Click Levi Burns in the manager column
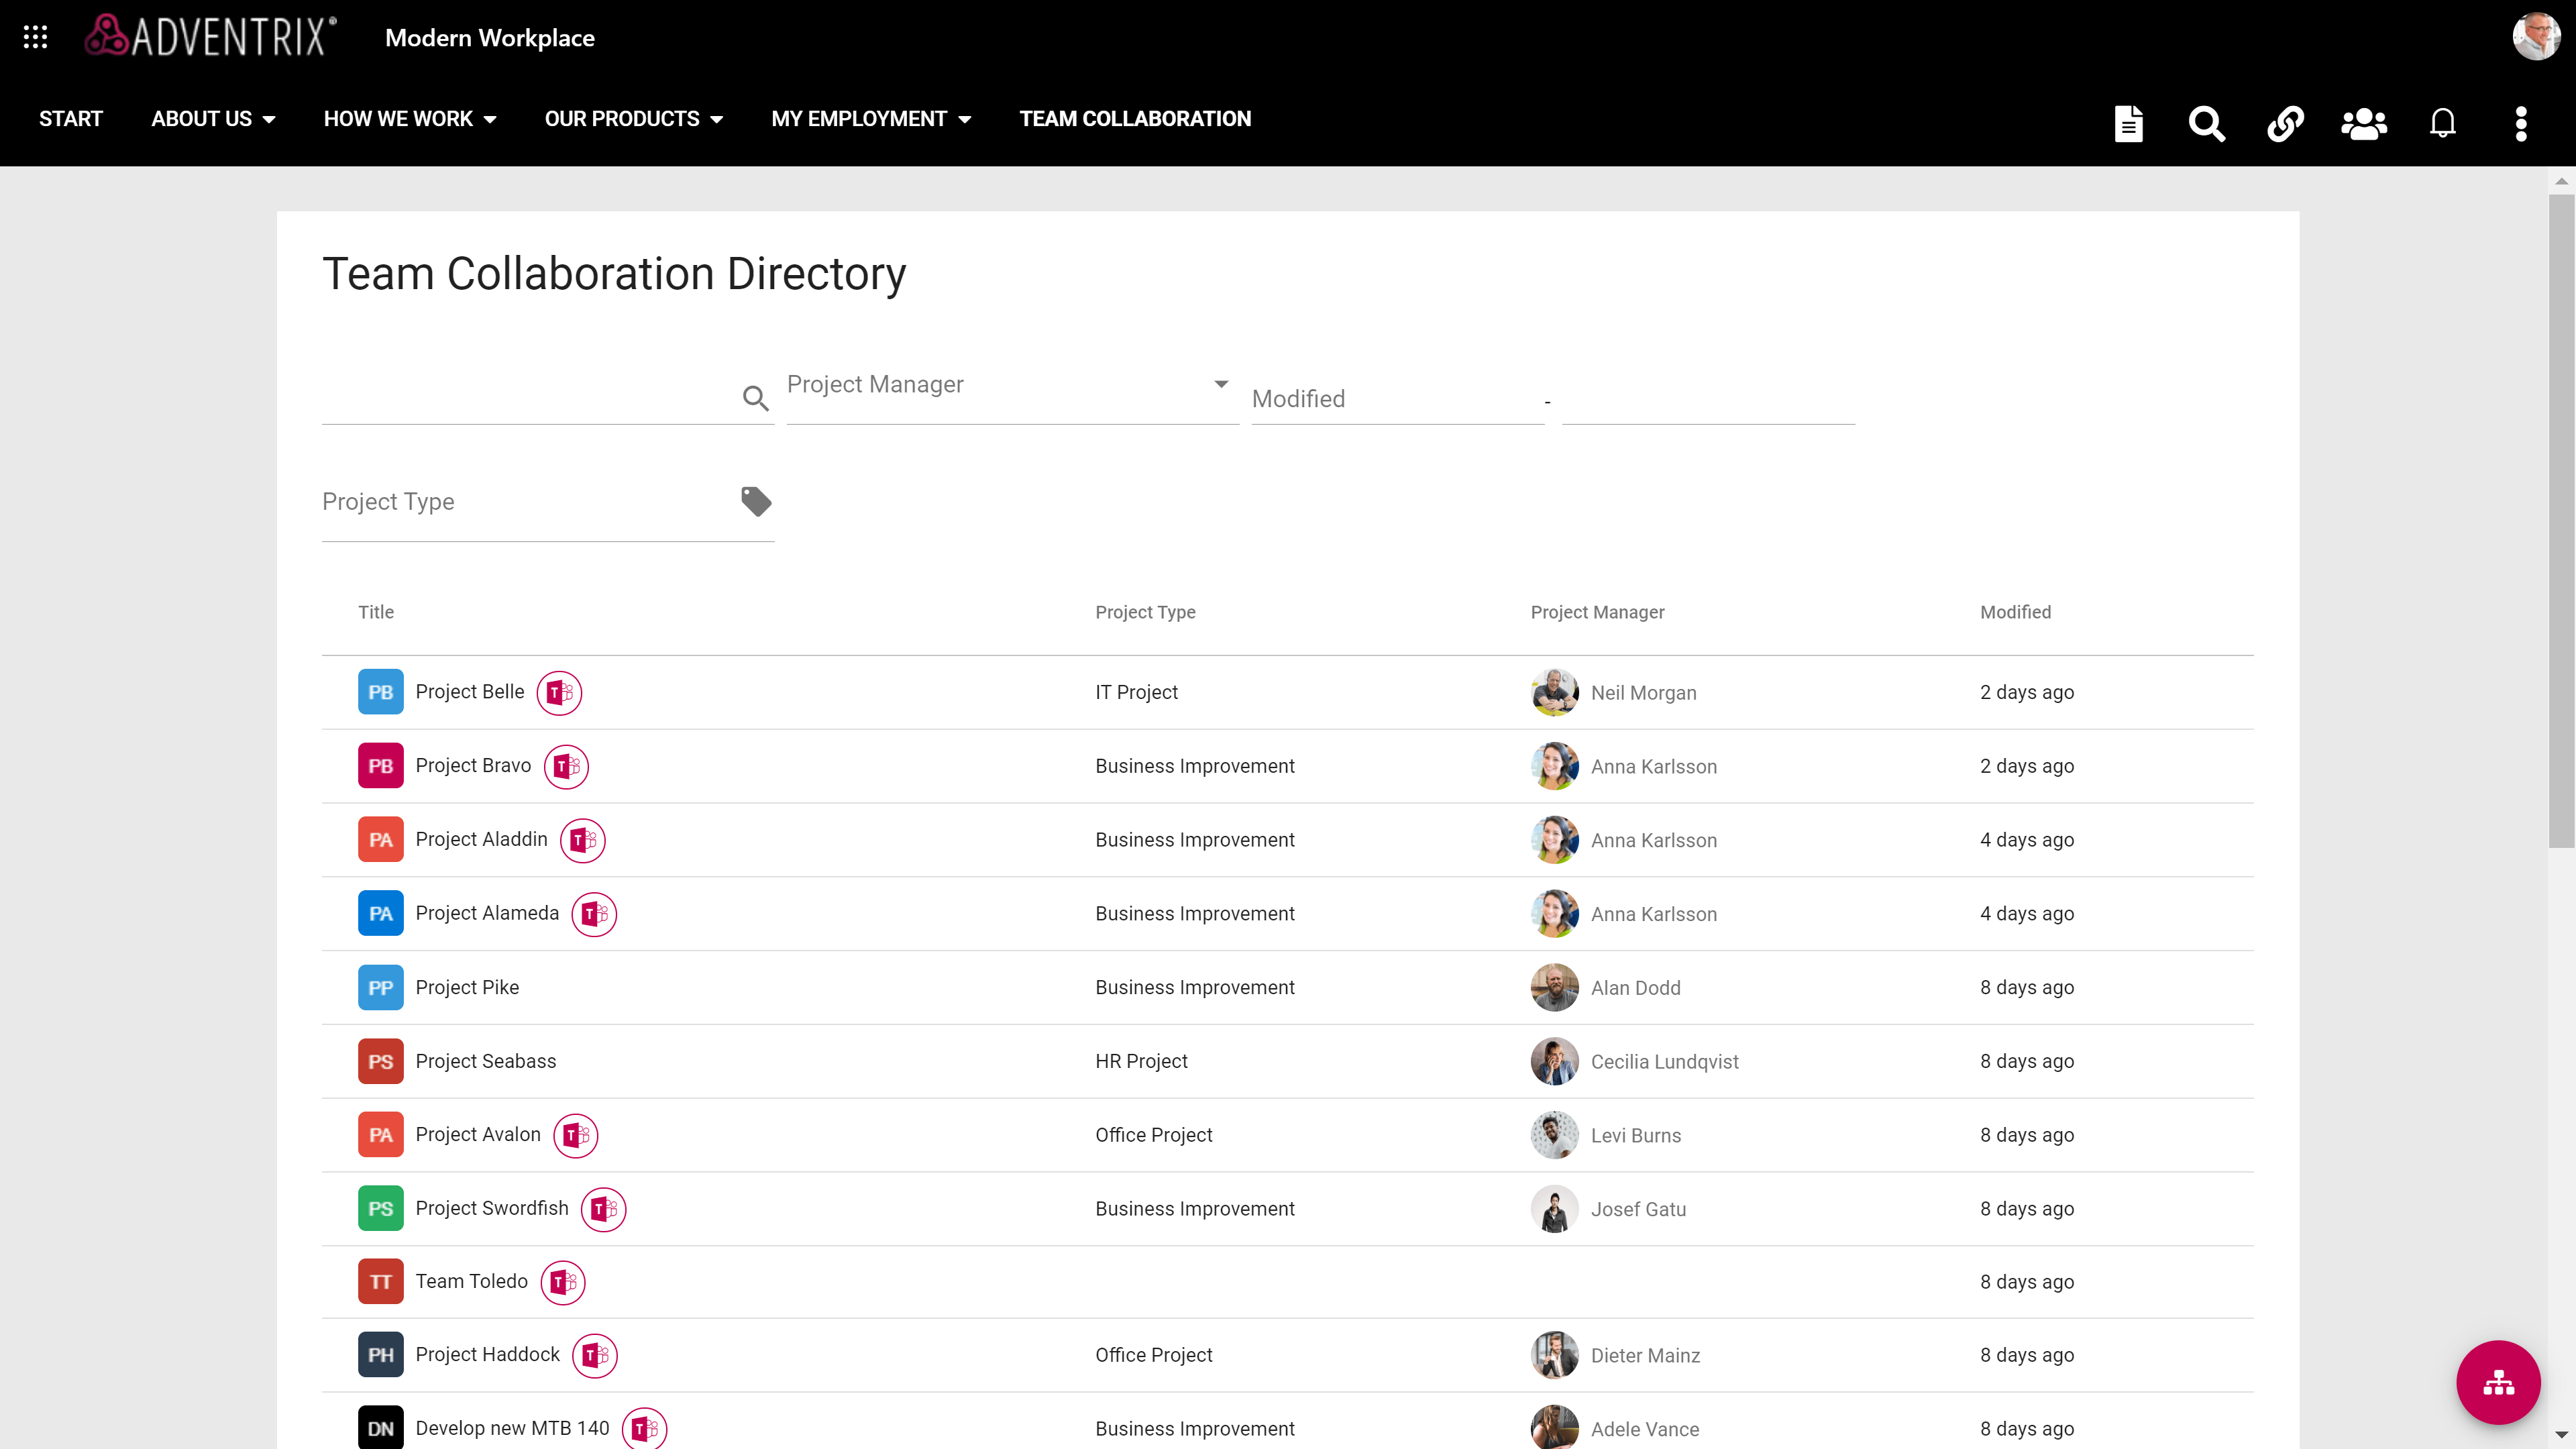 [1636, 1136]
